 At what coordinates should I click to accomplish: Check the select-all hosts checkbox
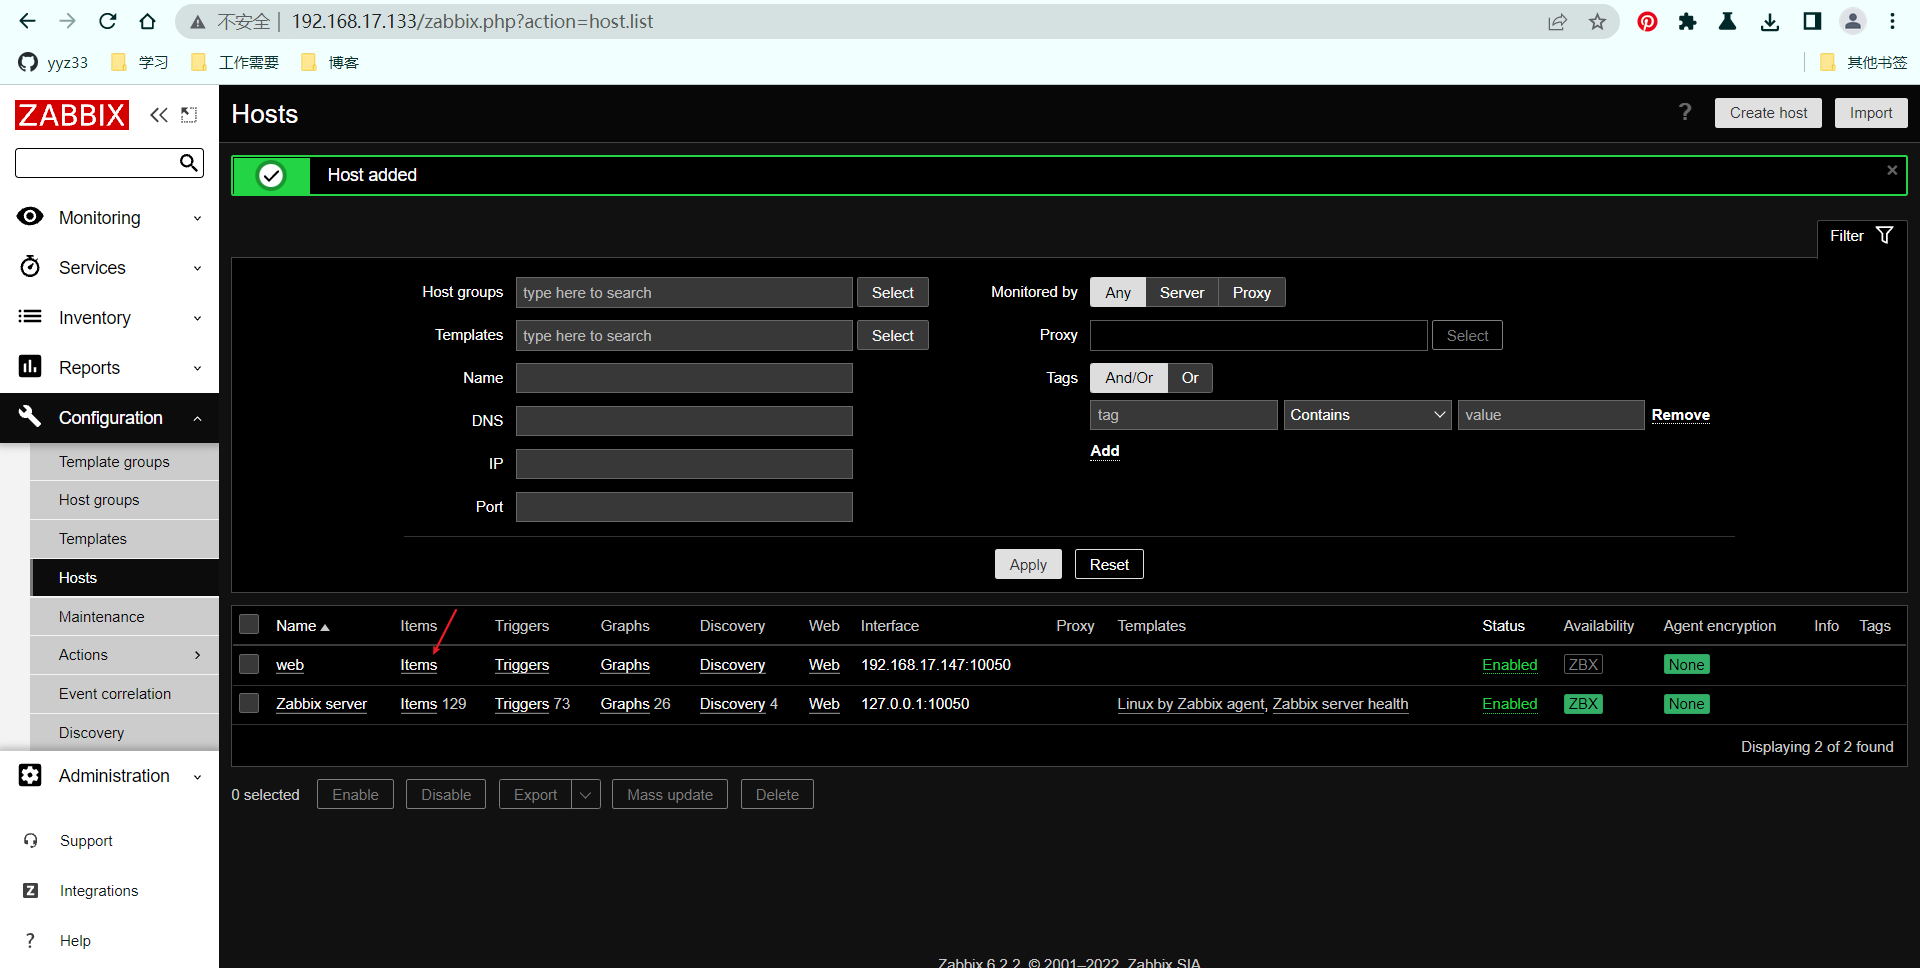[x=249, y=625]
